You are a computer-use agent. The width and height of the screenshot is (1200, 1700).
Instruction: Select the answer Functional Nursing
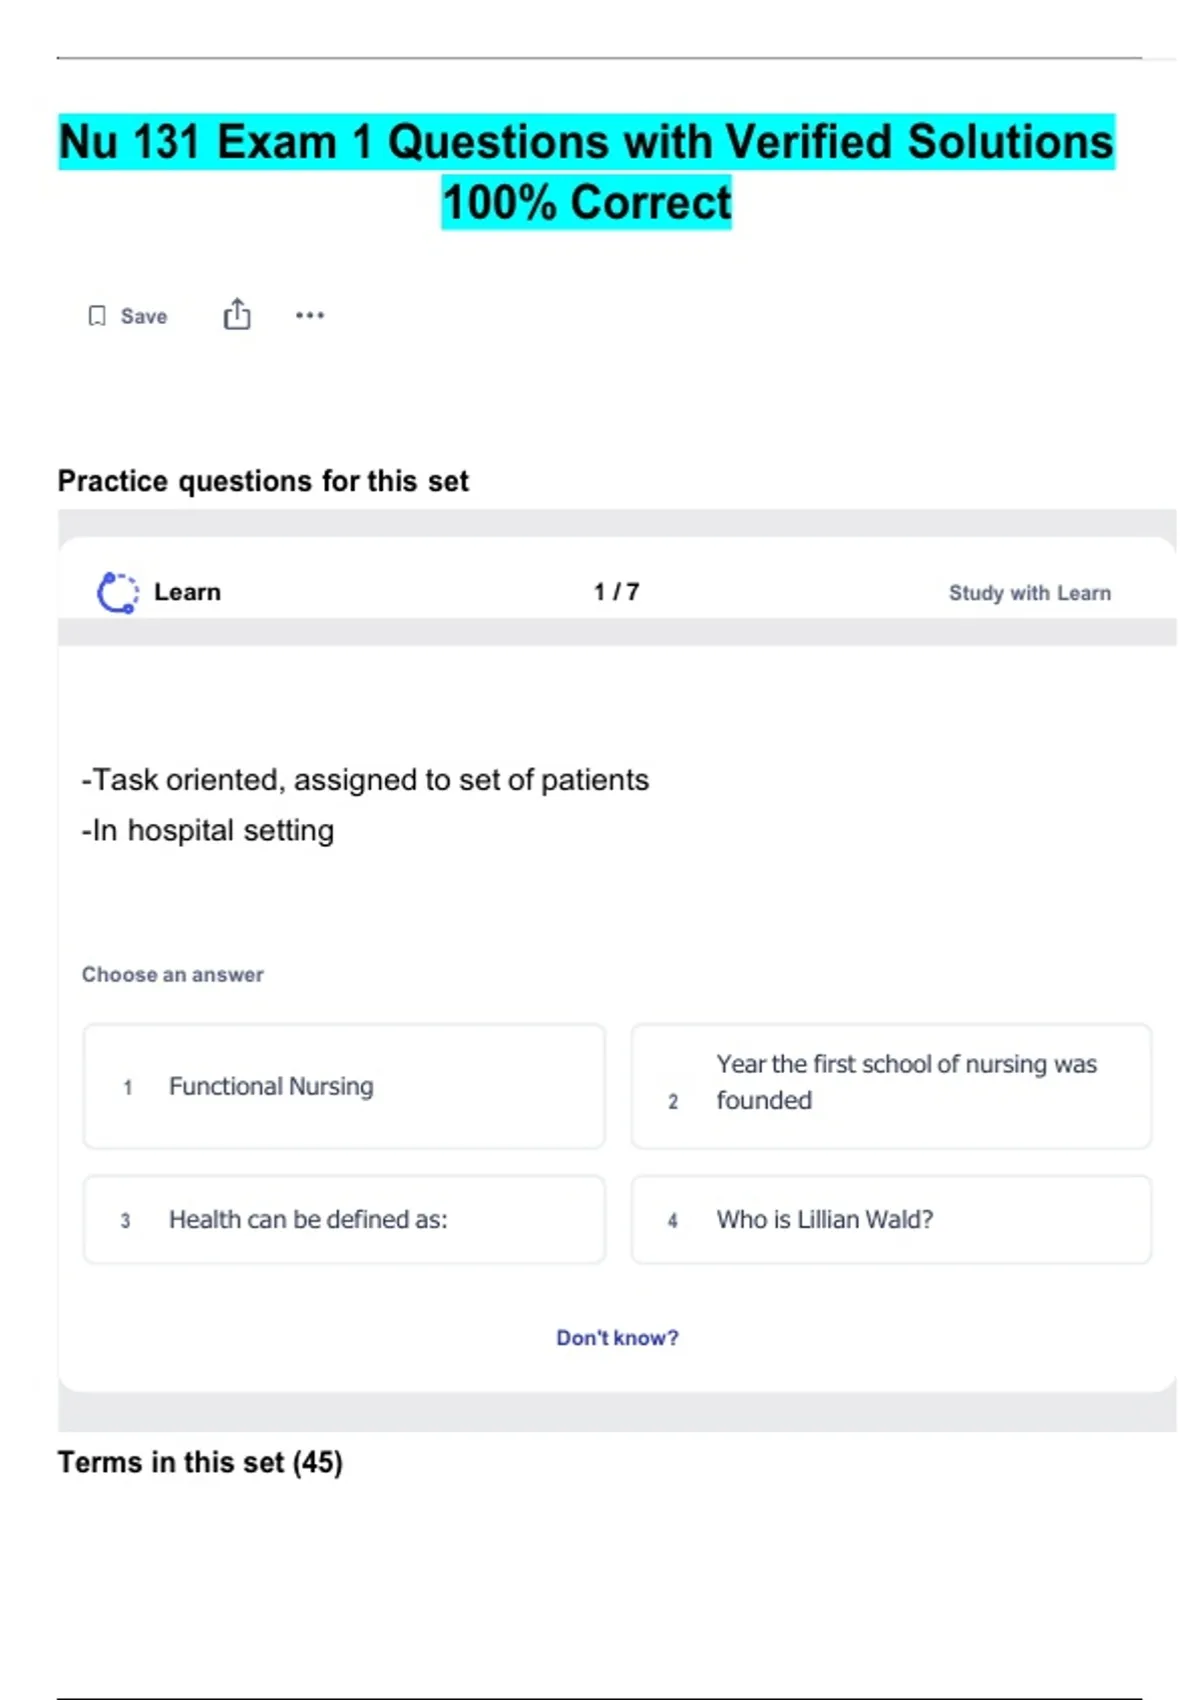(x=344, y=1086)
